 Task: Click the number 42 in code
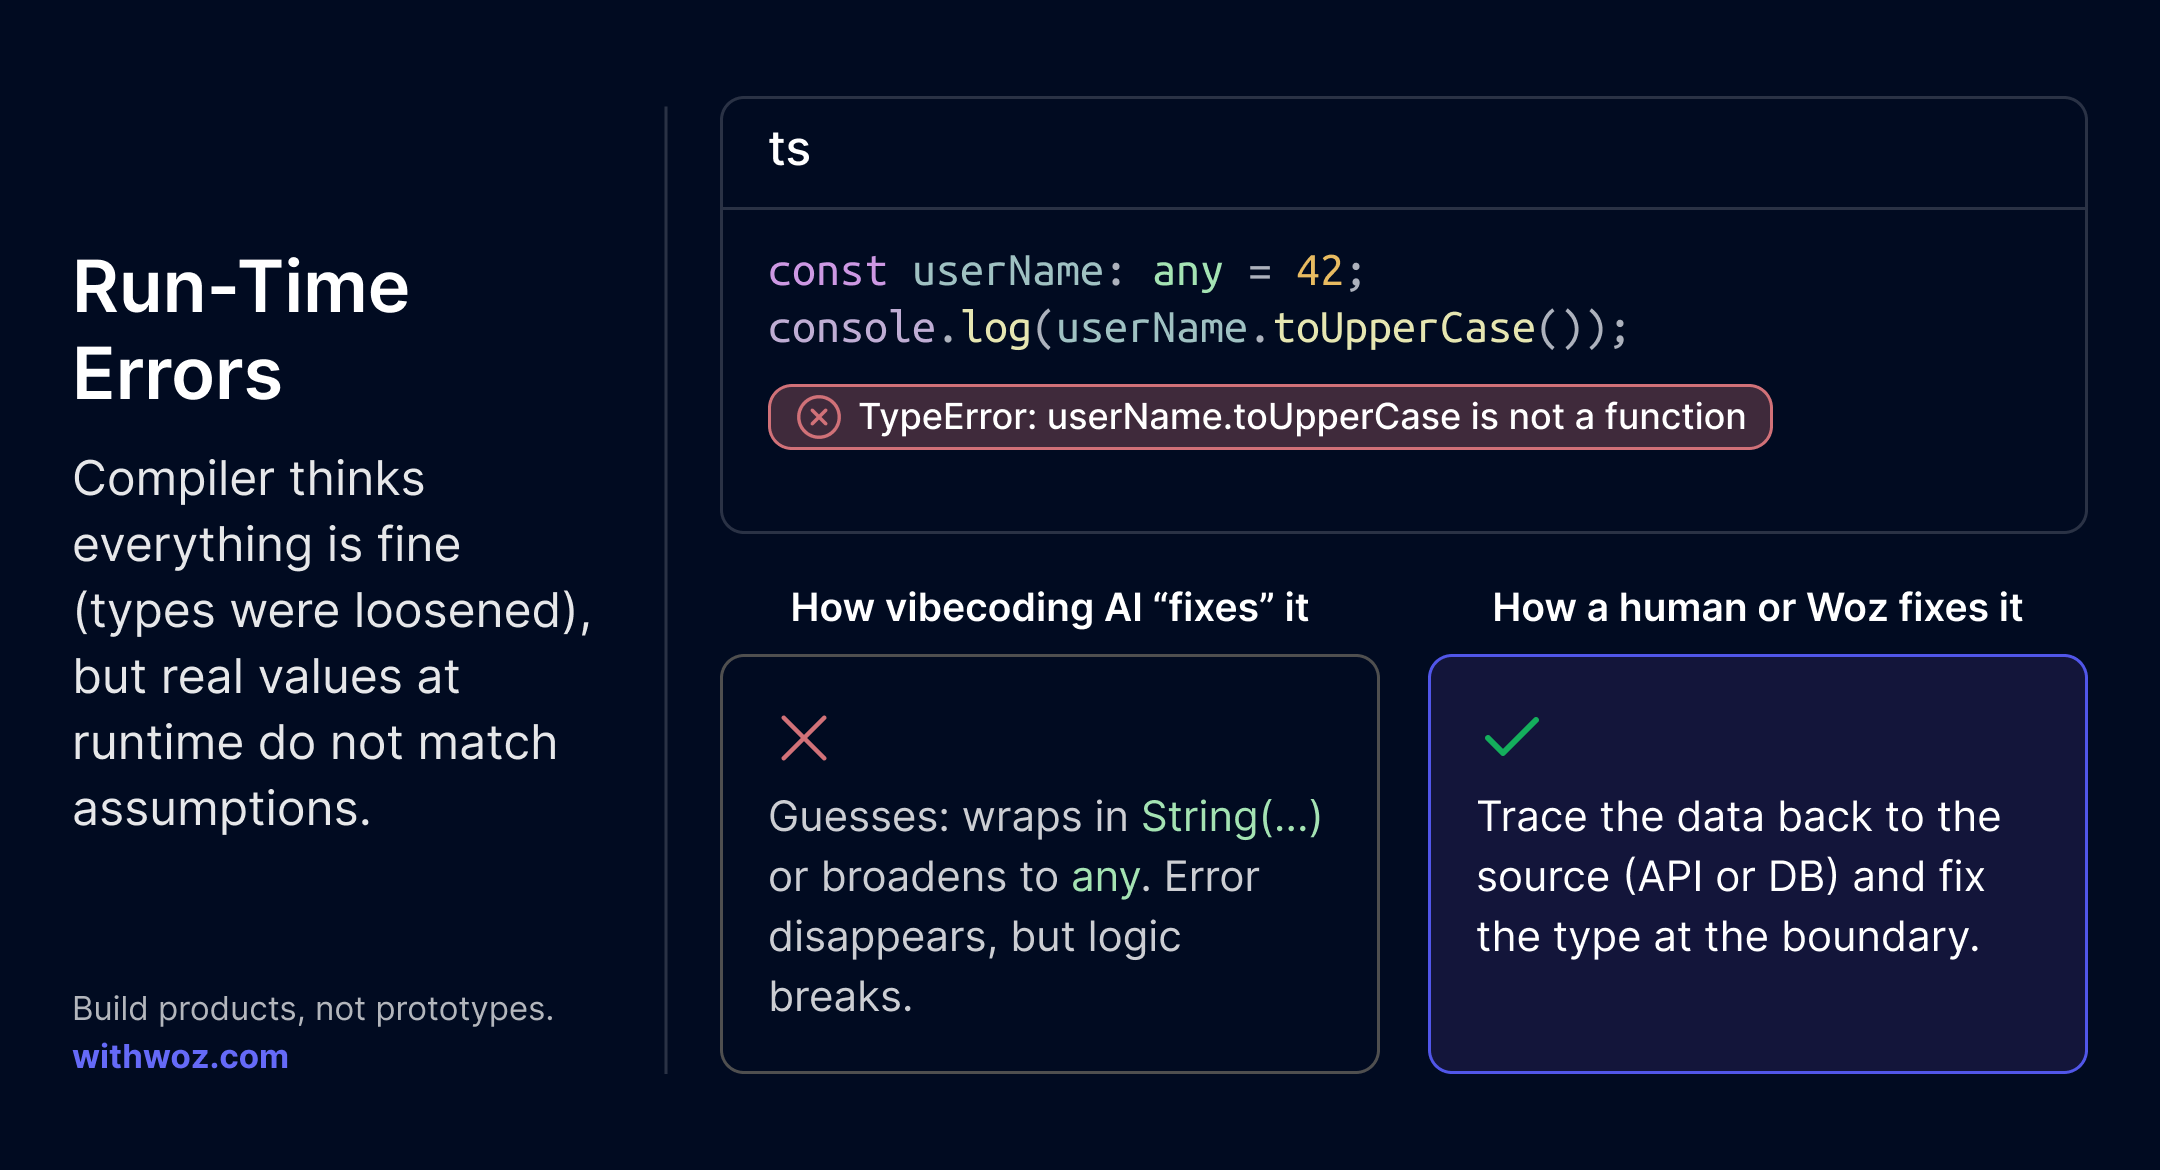click(x=1319, y=272)
